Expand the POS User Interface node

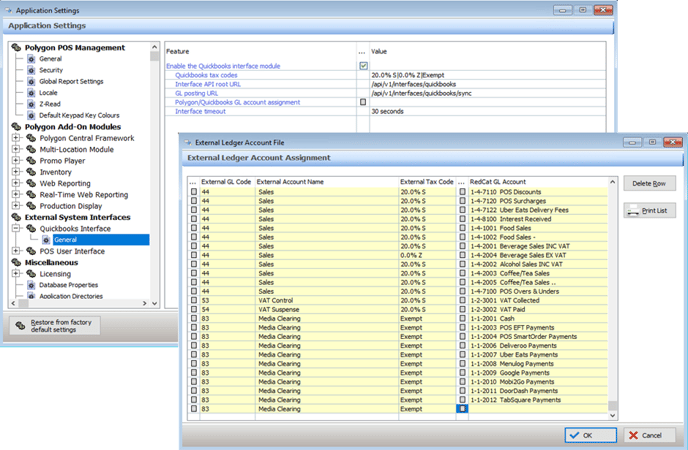click(16, 251)
